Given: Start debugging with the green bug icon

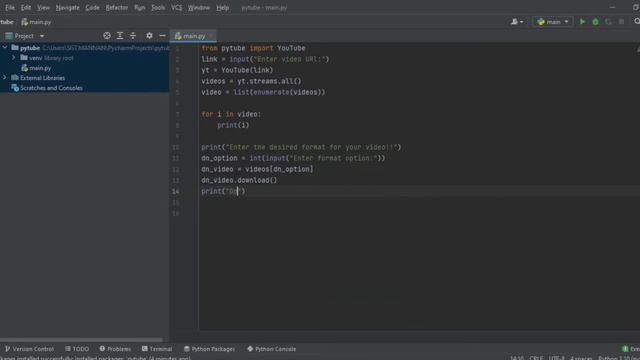Looking at the screenshot, I should click(x=595, y=22).
